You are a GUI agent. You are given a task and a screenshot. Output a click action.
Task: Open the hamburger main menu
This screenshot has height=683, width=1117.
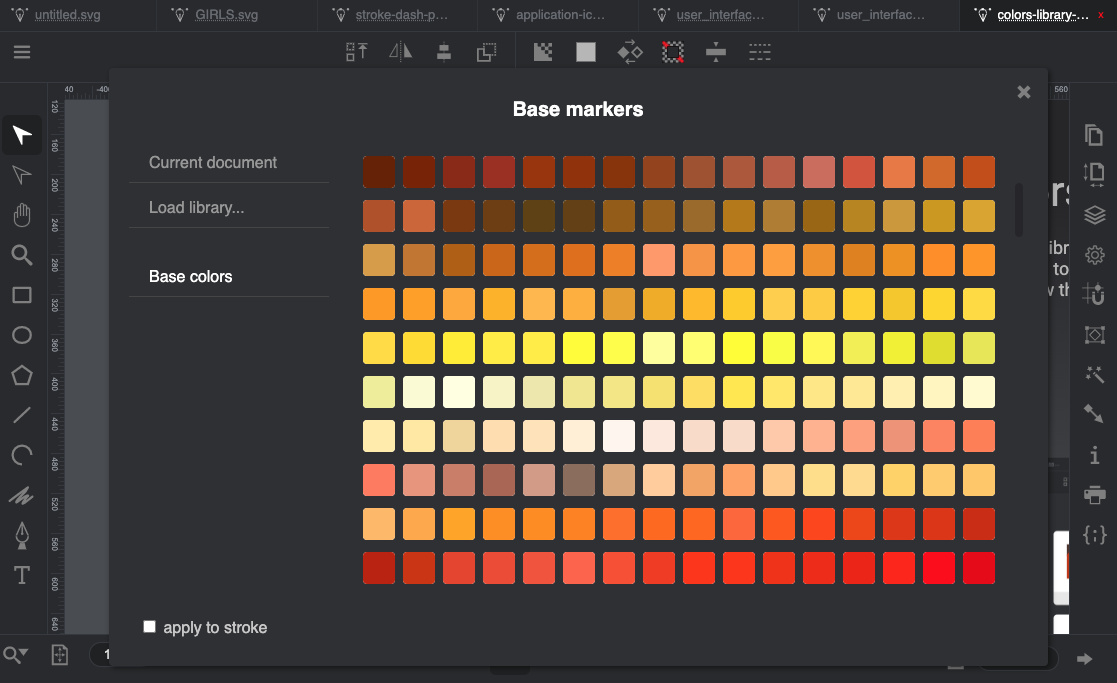[22, 53]
